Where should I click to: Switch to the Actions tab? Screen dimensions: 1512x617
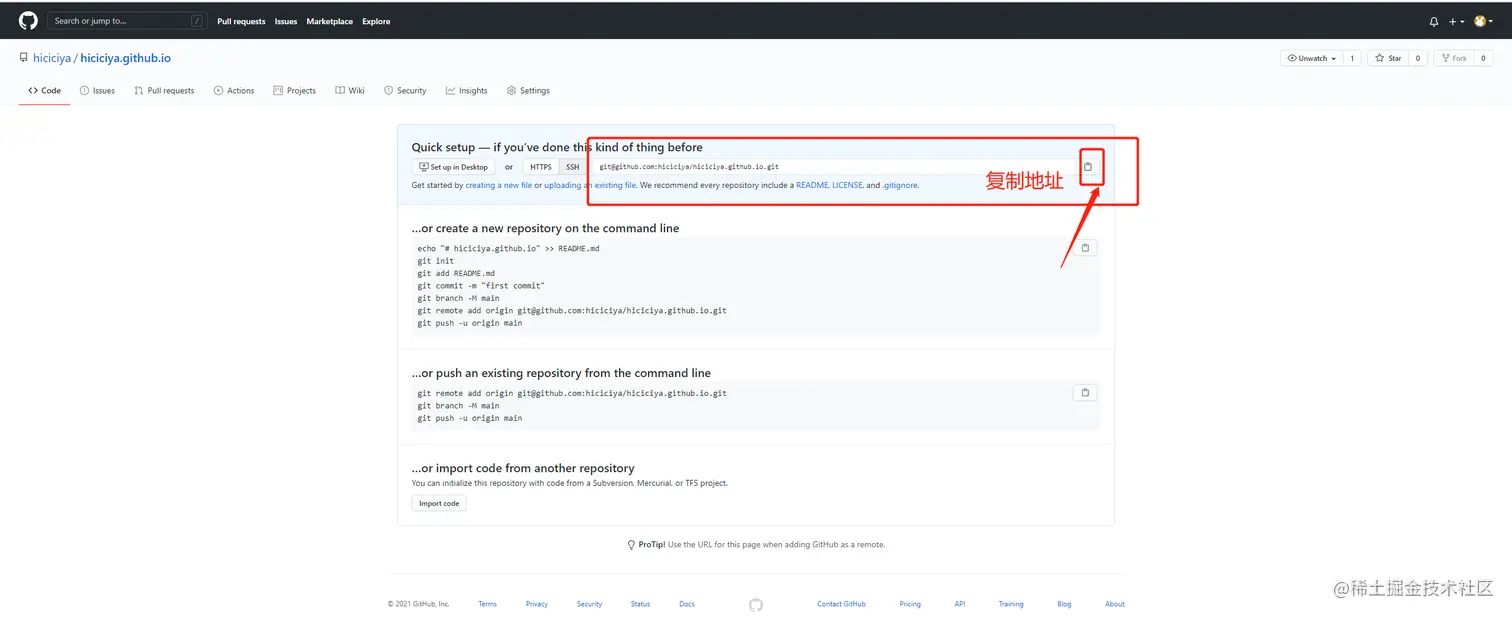coord(234,90)
